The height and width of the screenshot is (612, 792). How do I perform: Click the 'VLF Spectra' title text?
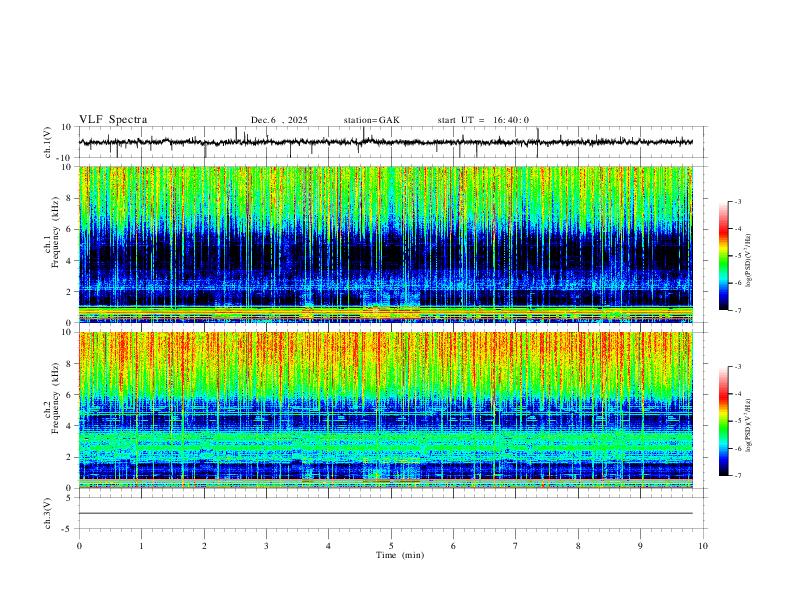(113, 120)
